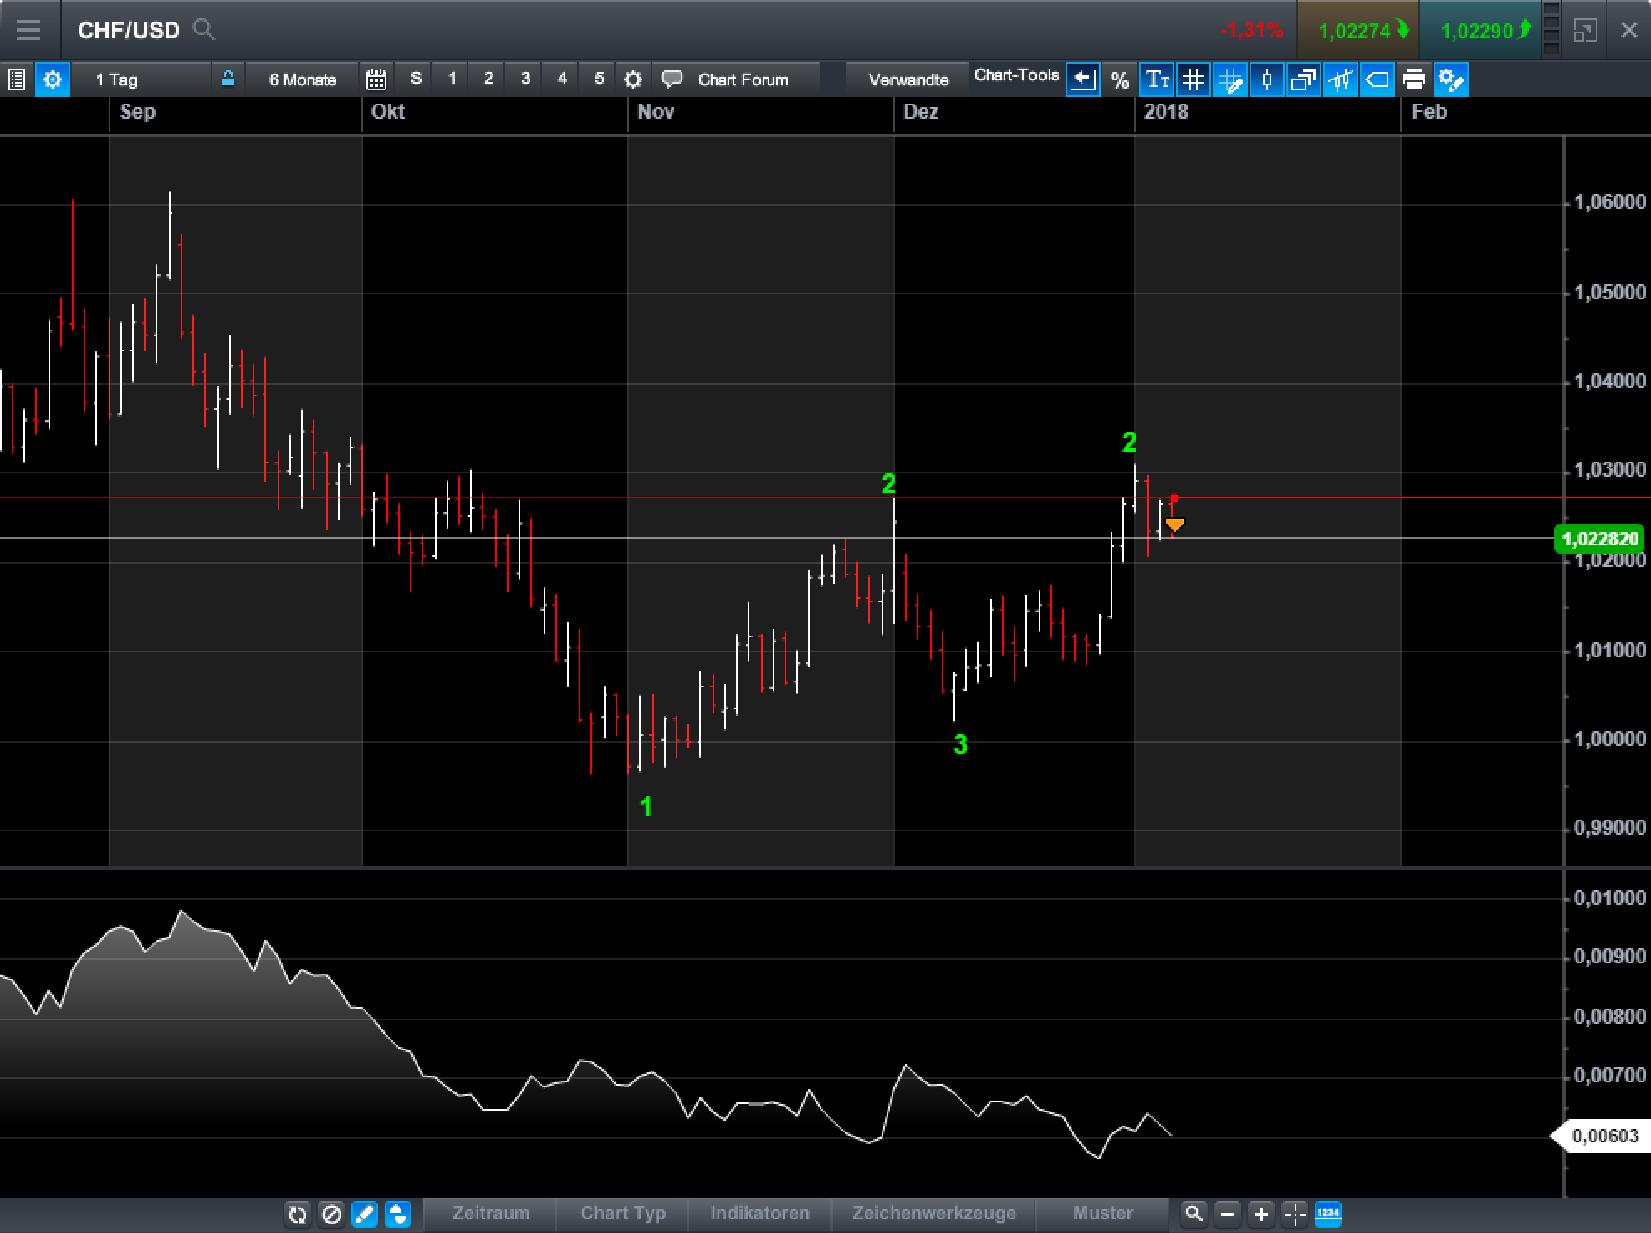This screenshot has width=1651, height=1233.
Task: Open the calendar date picker icon
Action: coord(376,79)
